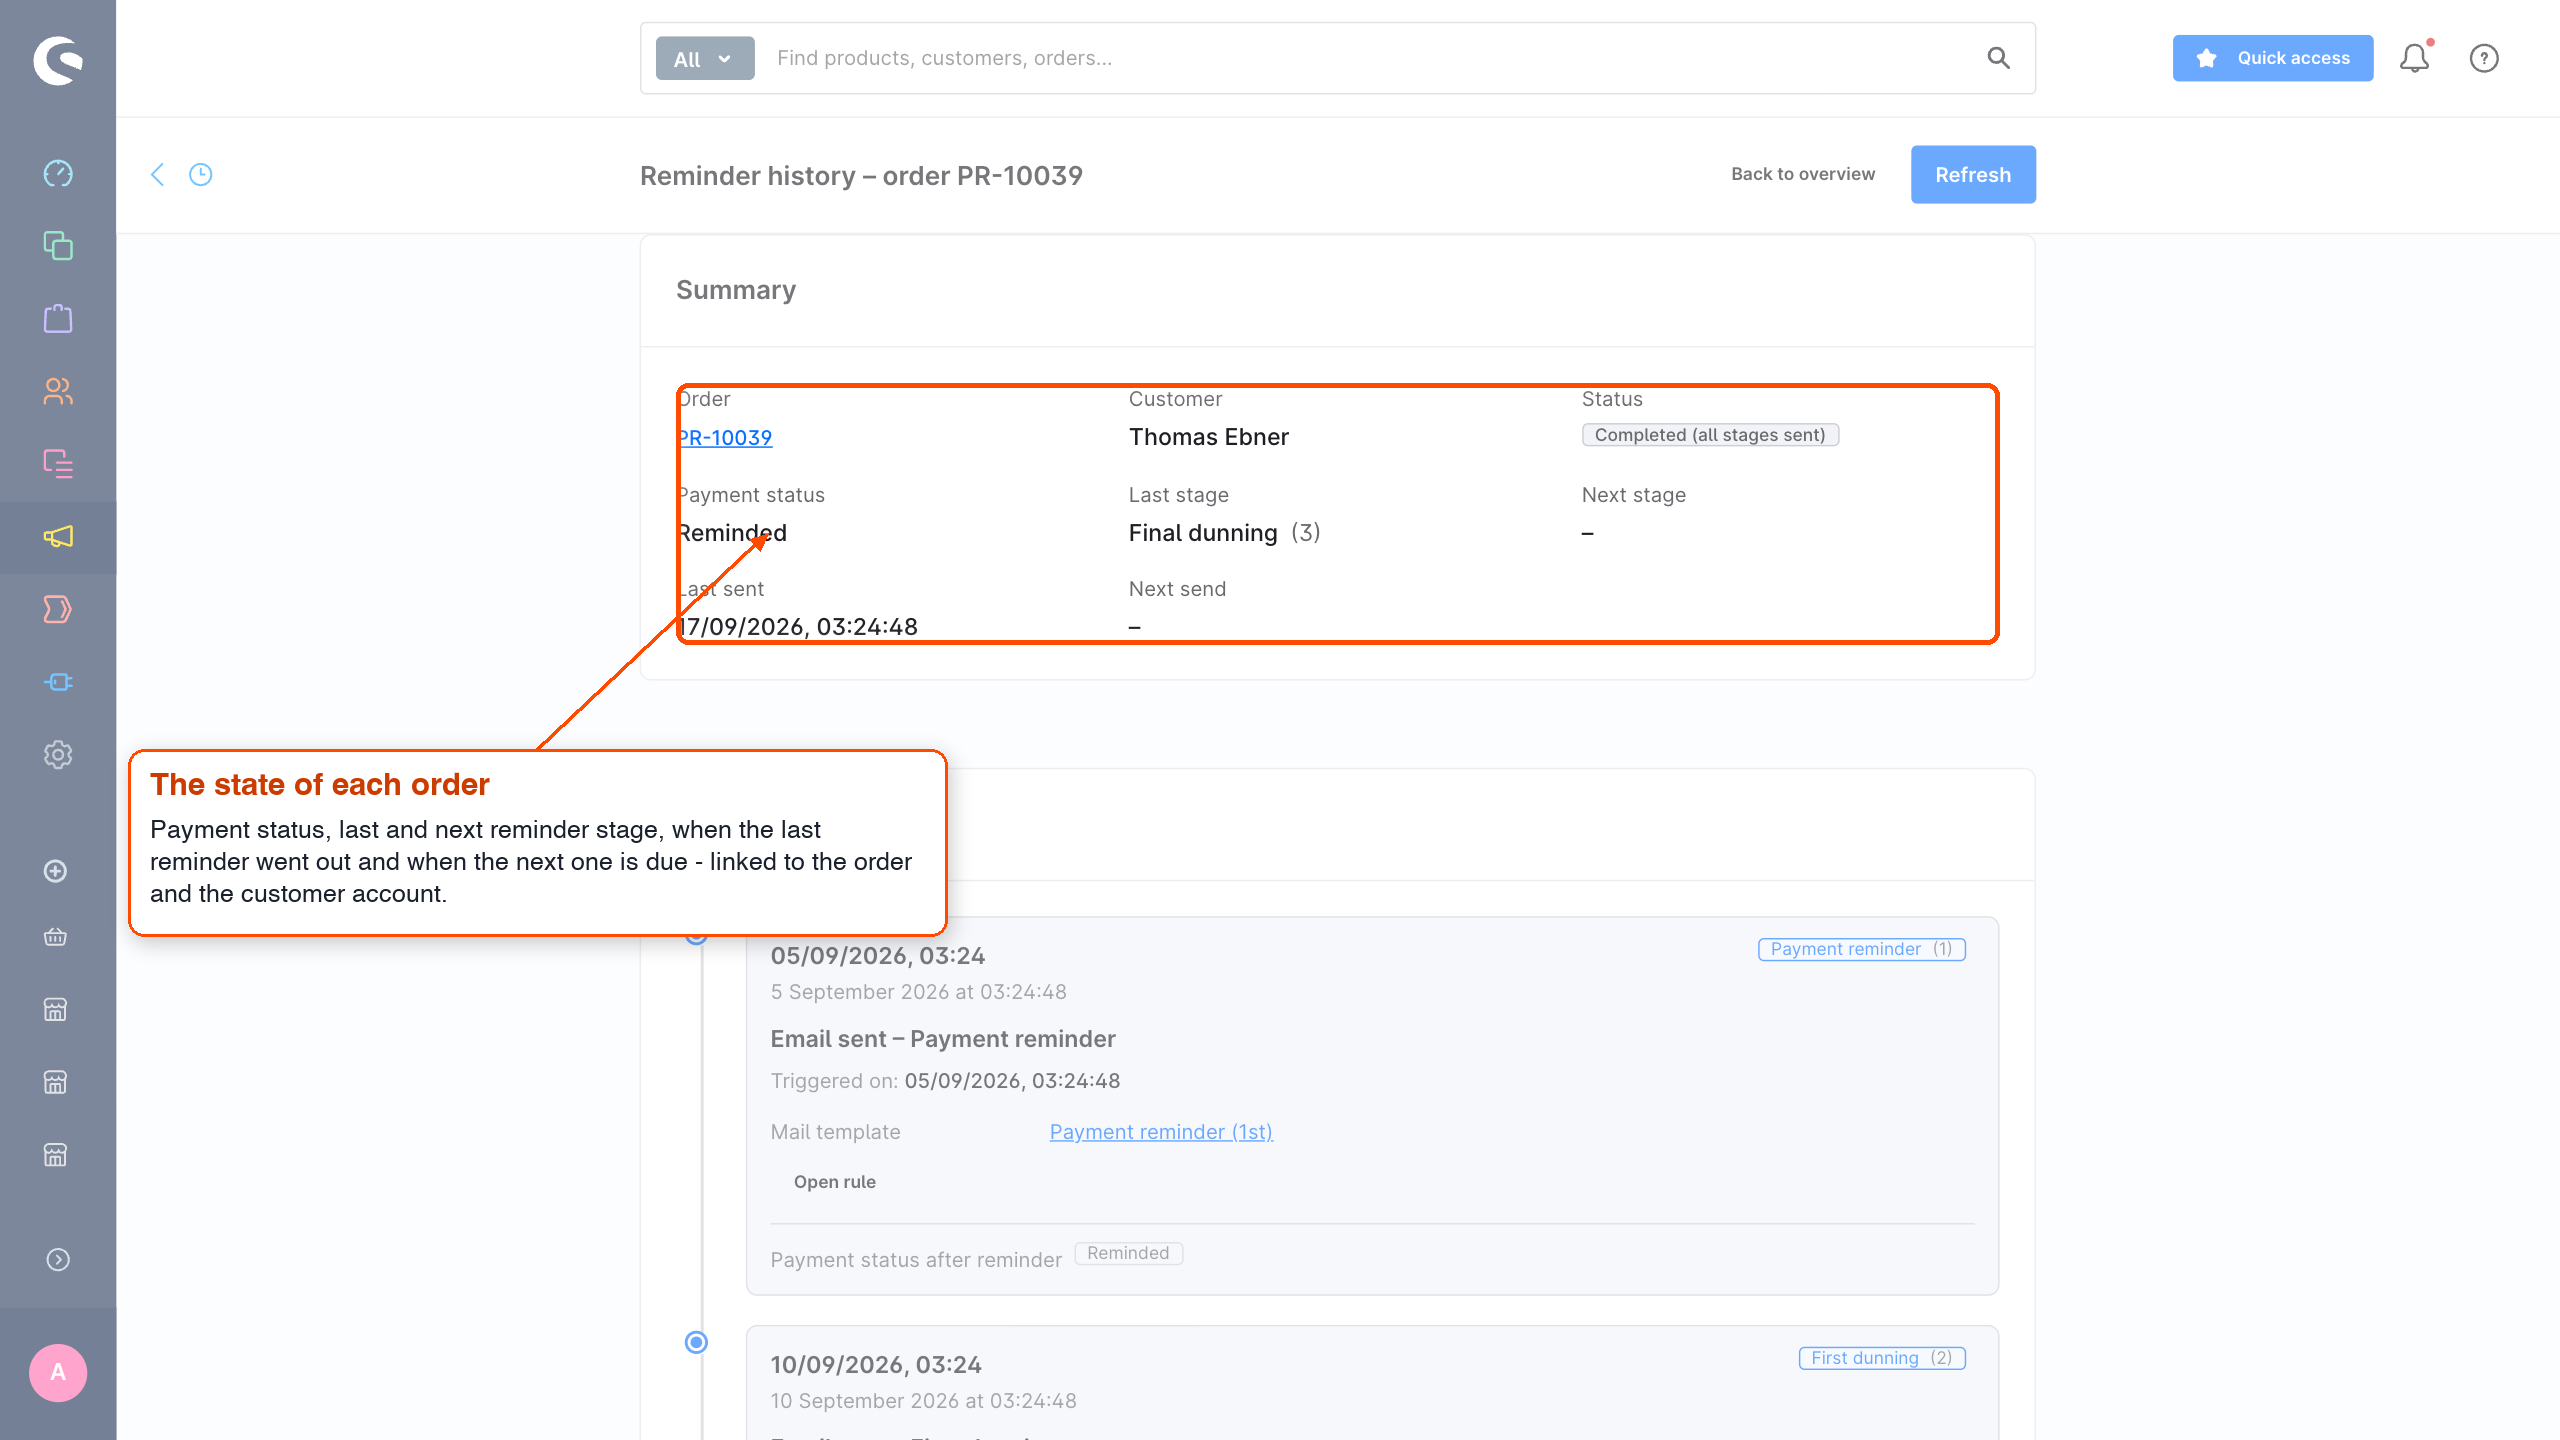Screen dimensions: 2560x1440
Task: Click Back to overview
Action: (x=1803, y=174)
